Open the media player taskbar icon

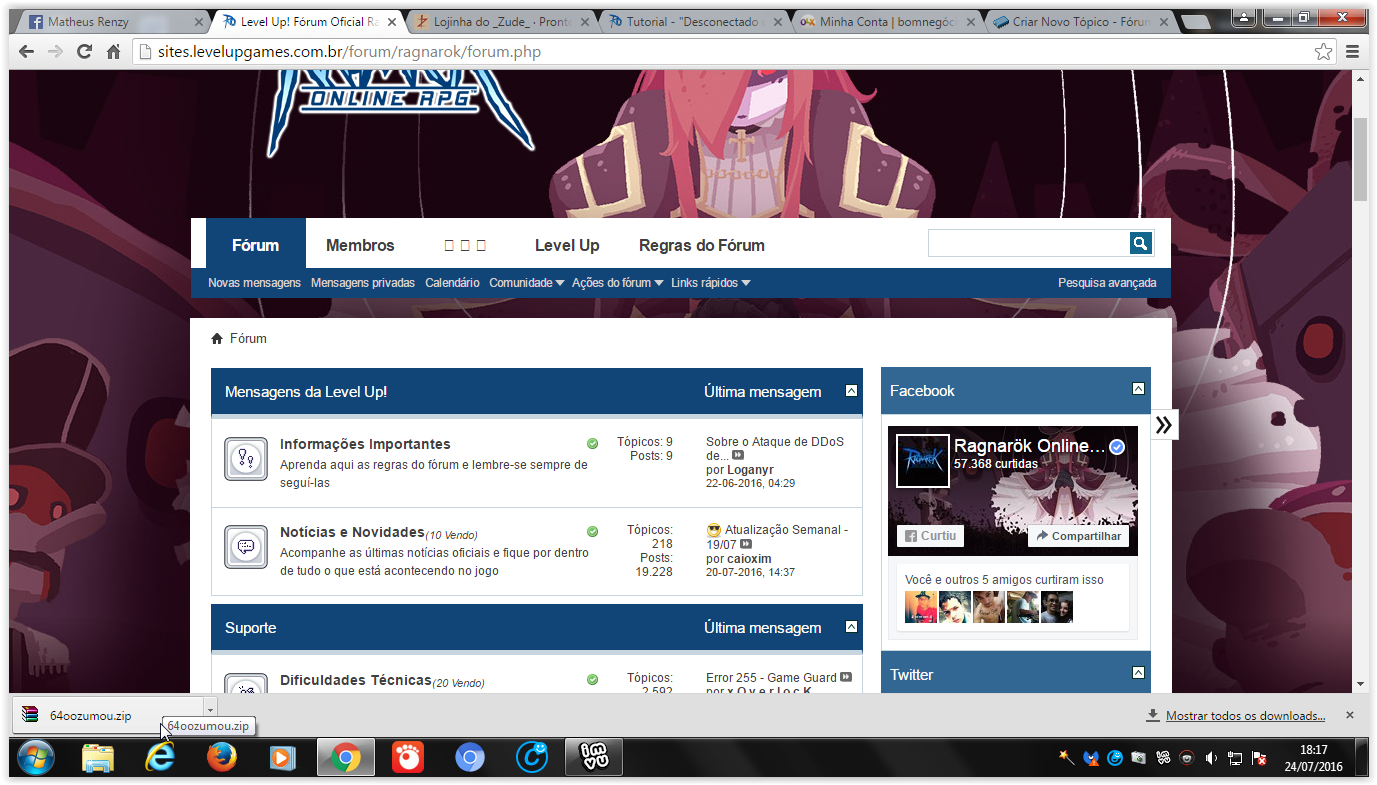pos(283,759)
